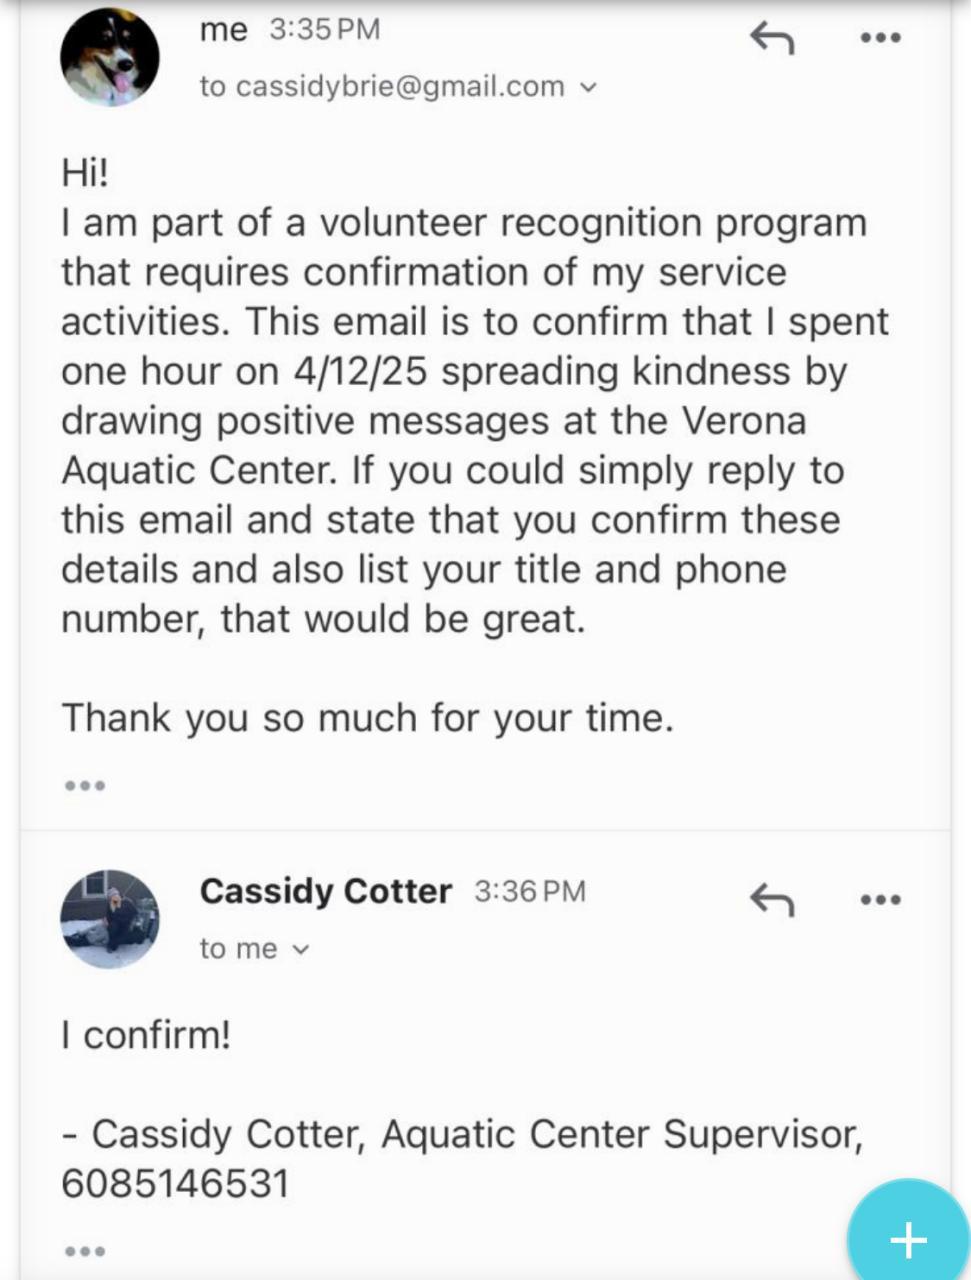Tap the 4/12/25 date in message

pyautogui.click(x=361, y=371)
